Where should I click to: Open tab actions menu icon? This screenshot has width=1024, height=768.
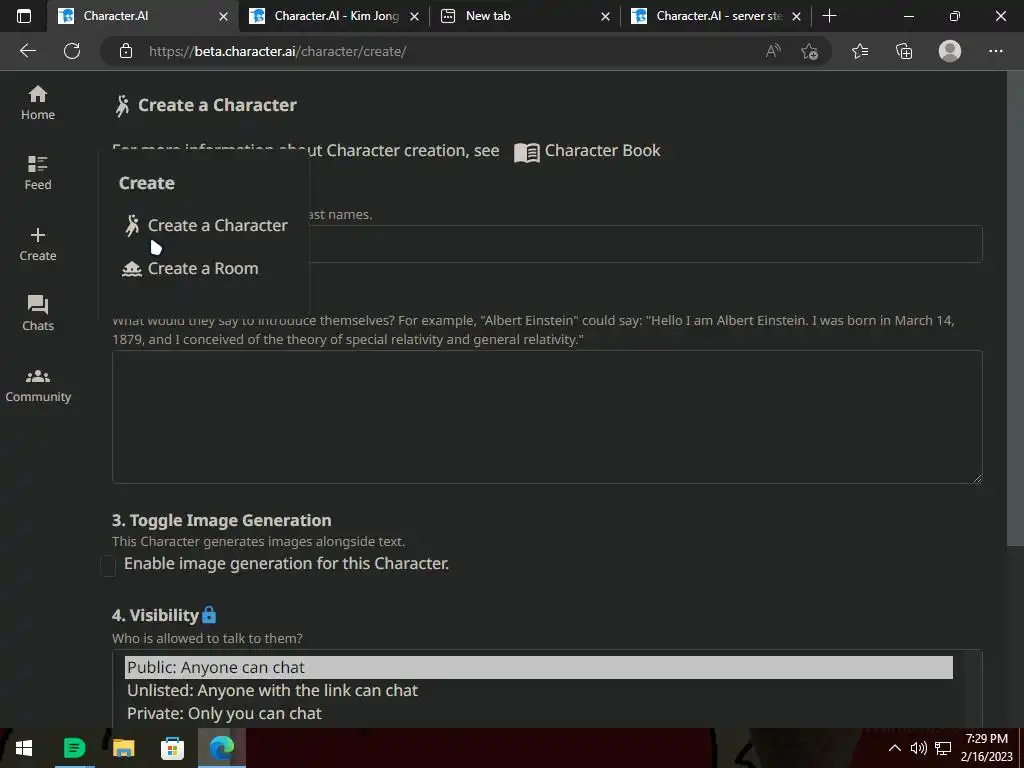click(x=24, y=16)
